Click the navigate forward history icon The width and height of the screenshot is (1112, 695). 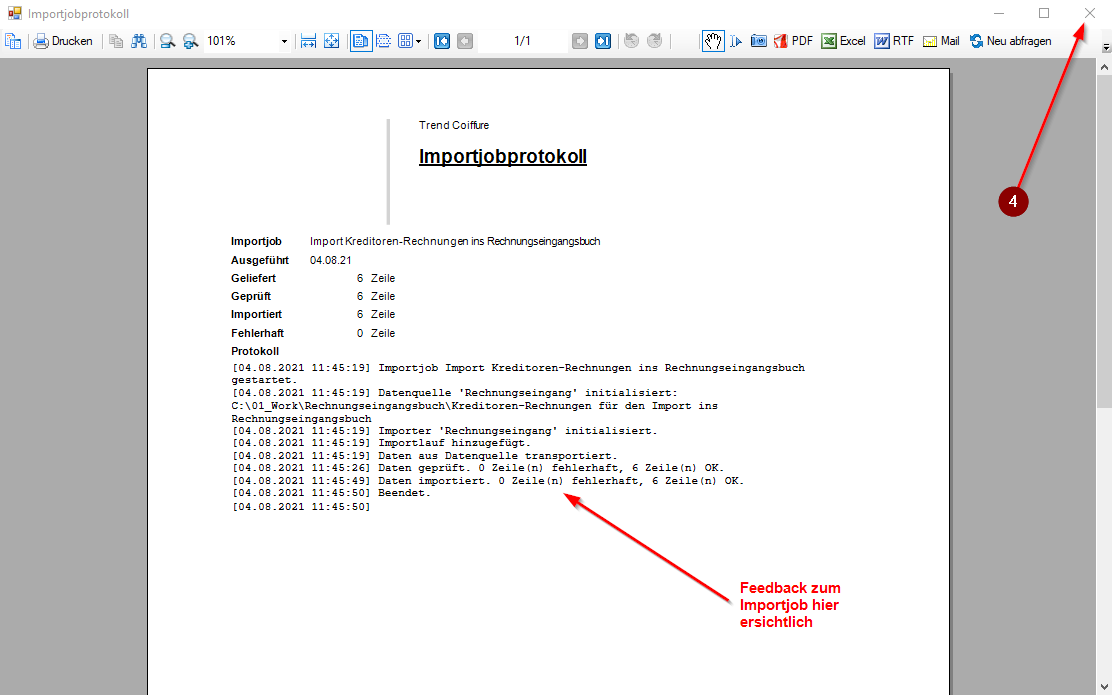(x=655, y=41)
